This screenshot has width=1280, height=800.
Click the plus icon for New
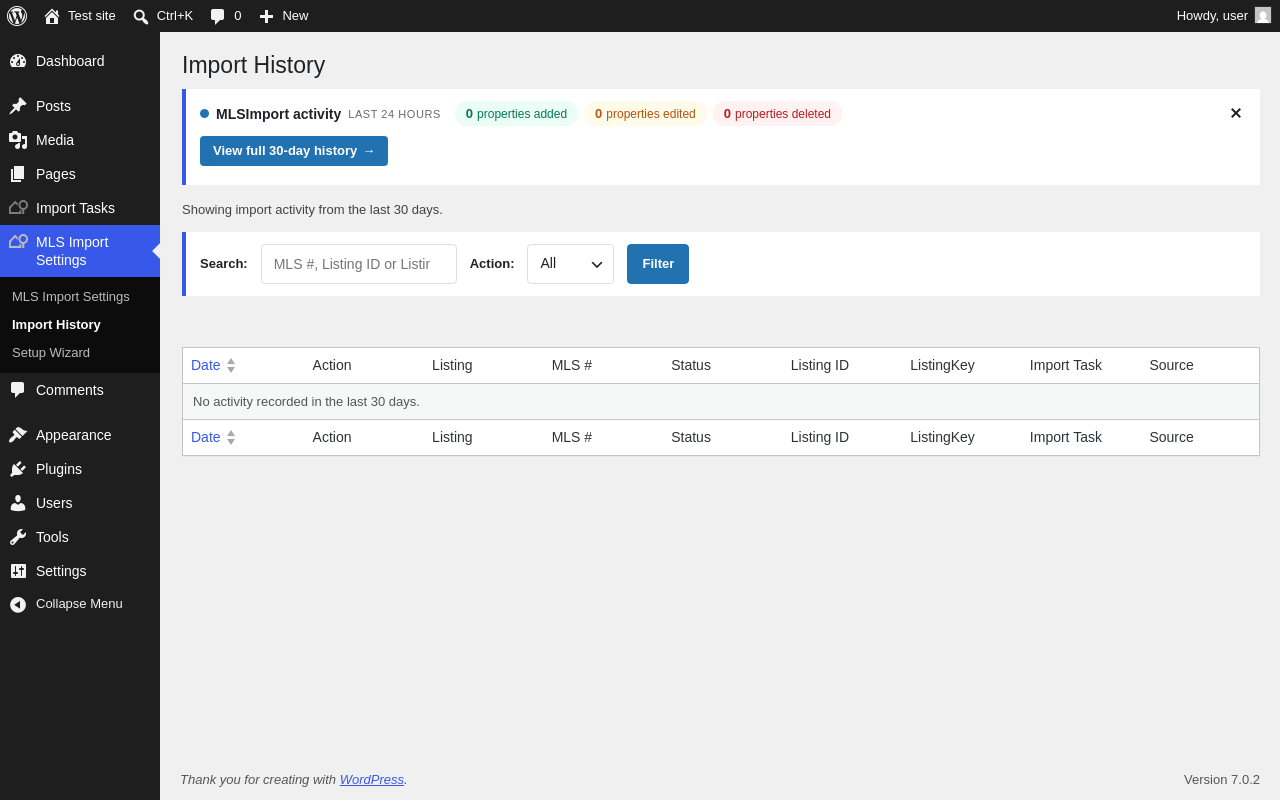(x=266, y=16)
